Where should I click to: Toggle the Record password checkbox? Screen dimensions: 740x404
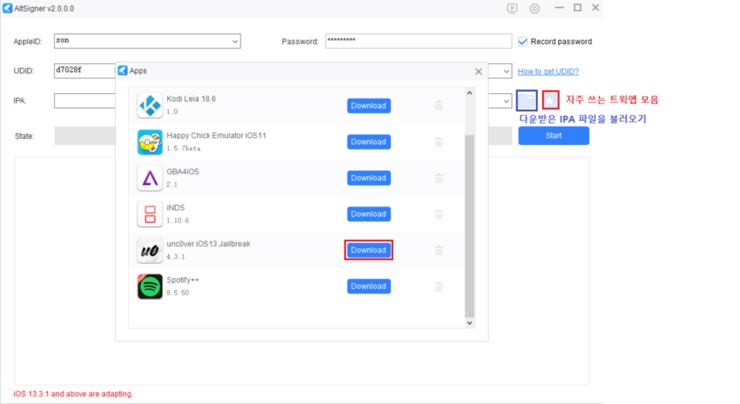click(522, 42)
